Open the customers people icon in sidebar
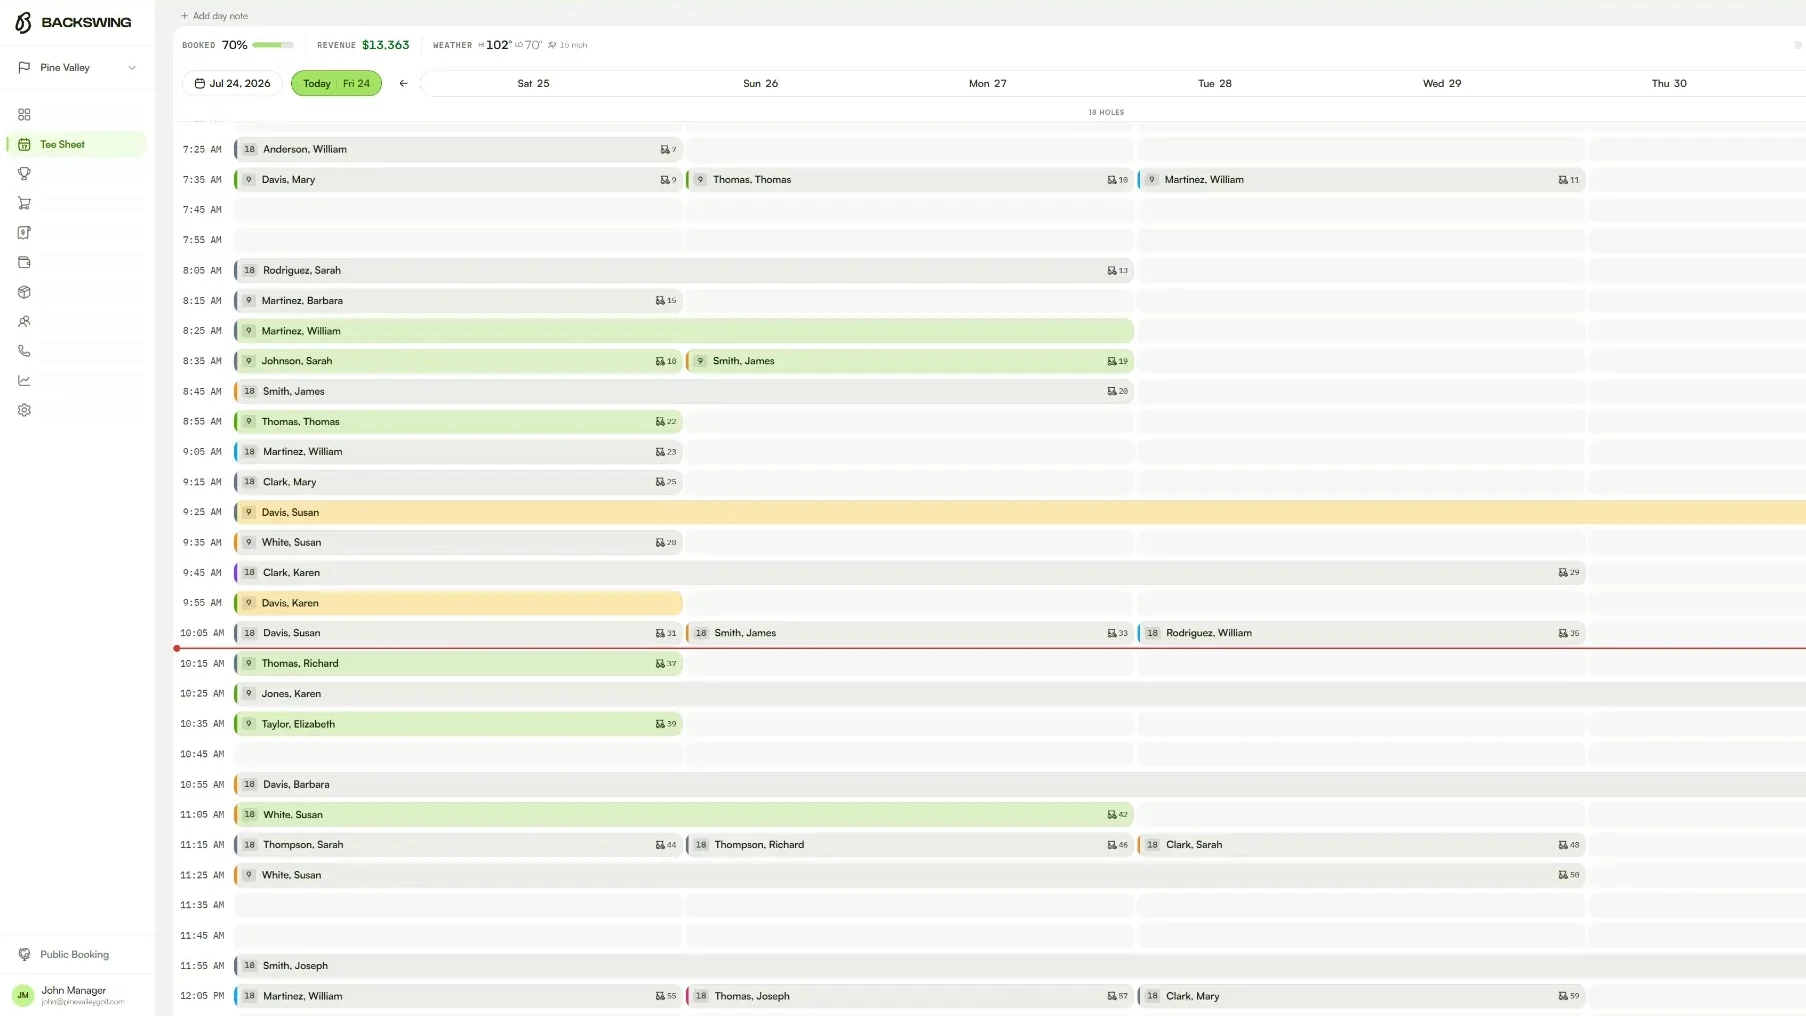 point(24,322)
